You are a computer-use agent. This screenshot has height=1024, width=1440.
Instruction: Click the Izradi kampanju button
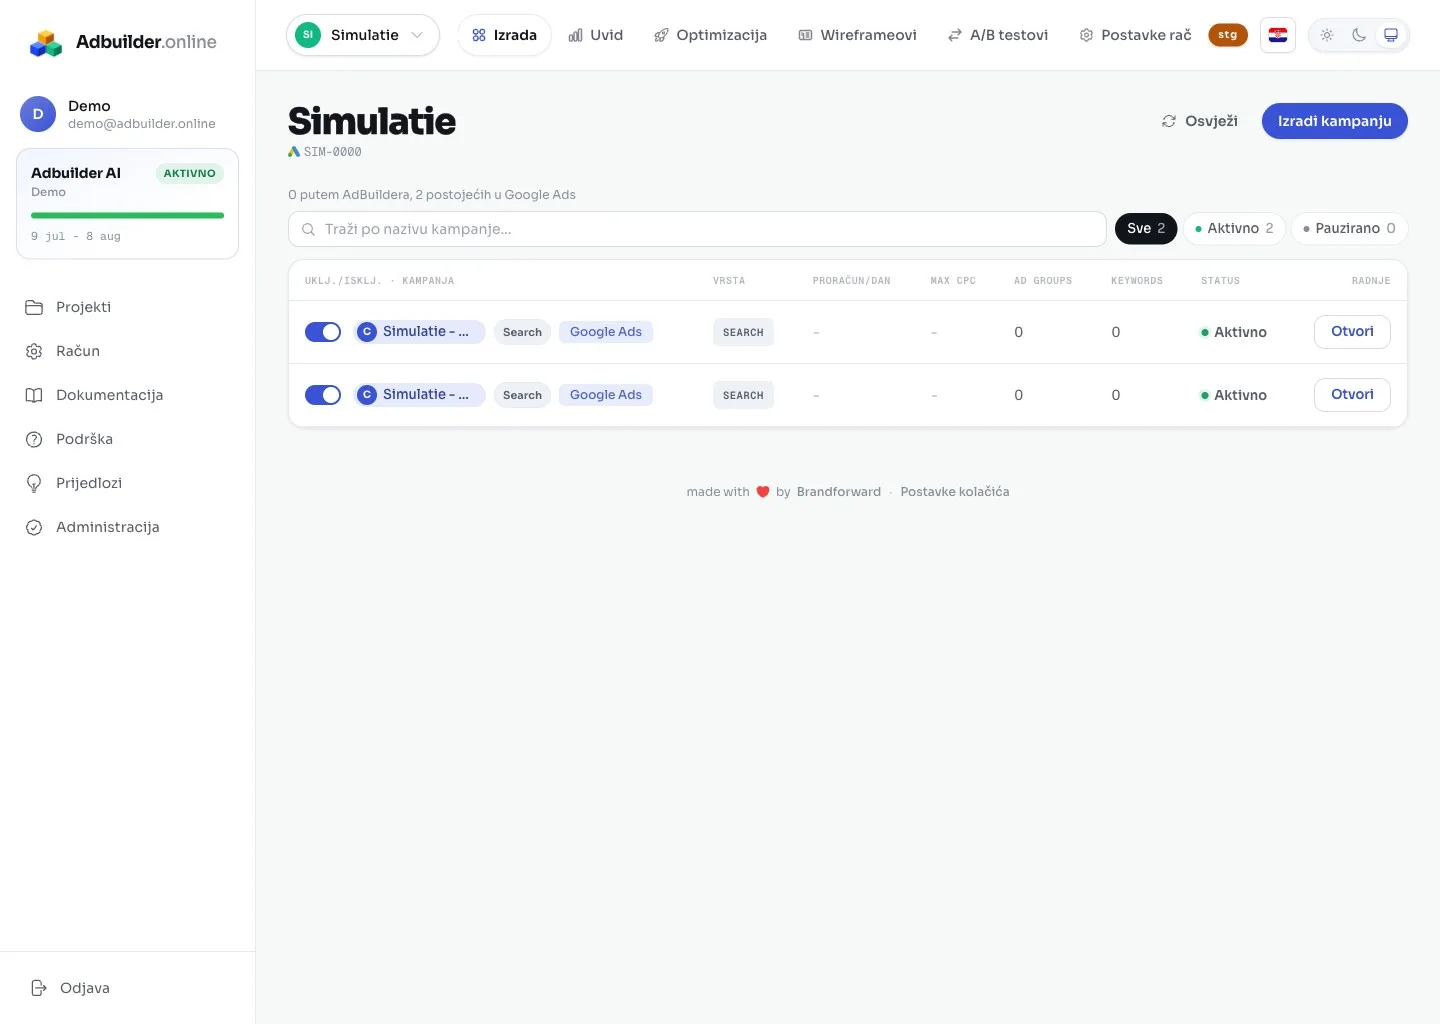click(x=1335, y=121)
